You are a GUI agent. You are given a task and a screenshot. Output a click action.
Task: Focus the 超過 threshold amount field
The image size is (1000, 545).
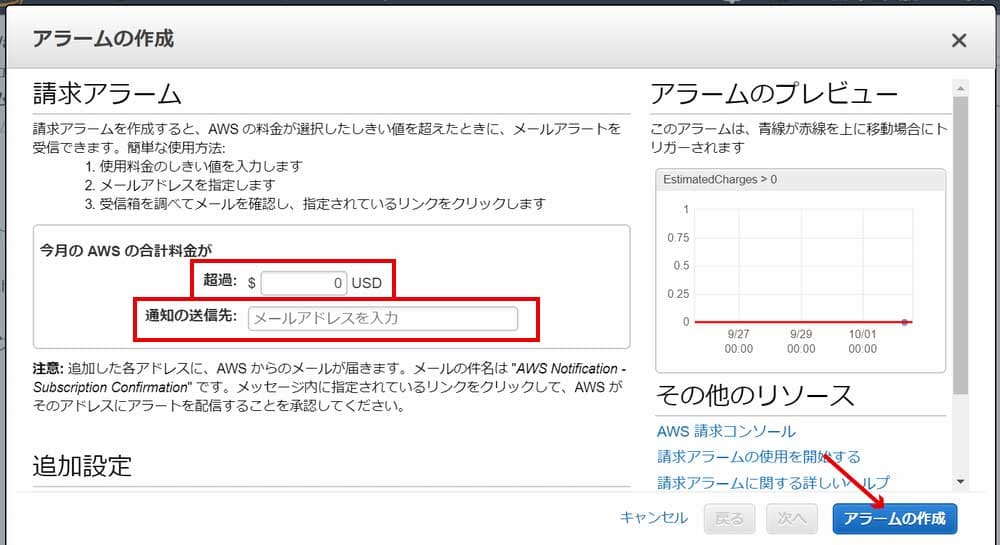[x=305, y=283]
